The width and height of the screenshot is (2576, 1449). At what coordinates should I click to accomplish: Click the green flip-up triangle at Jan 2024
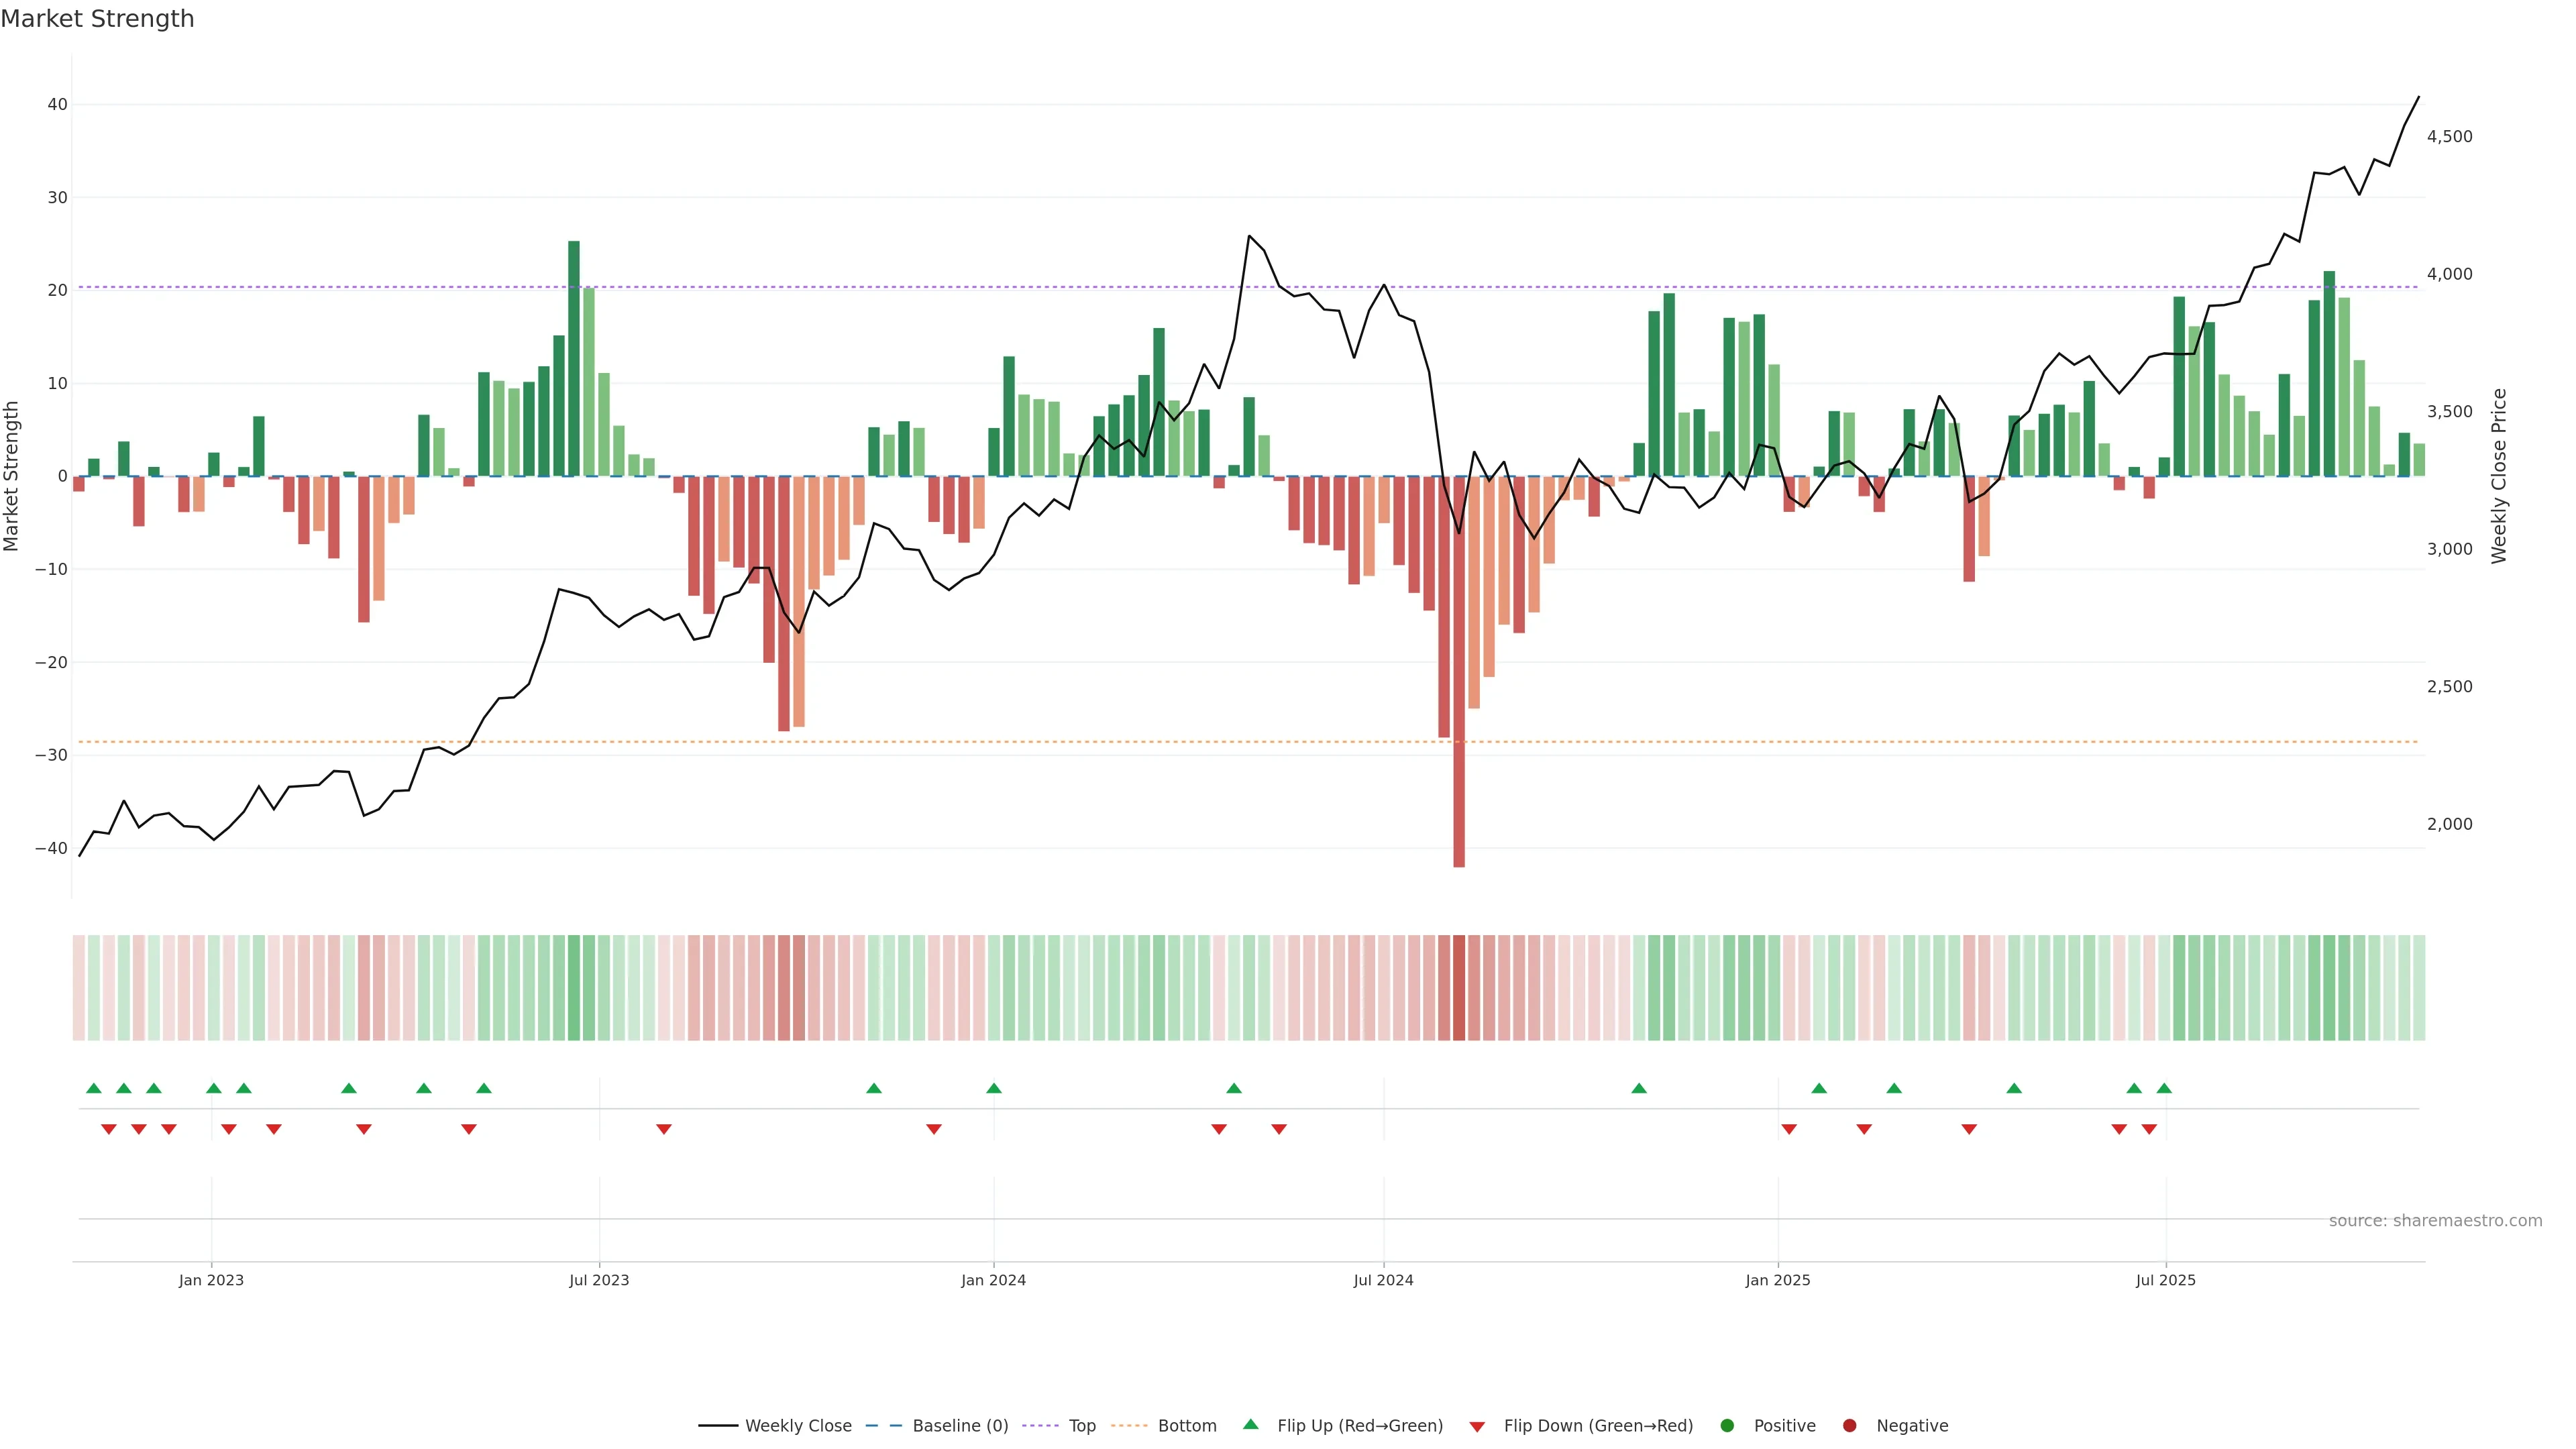pos(994,1088)
